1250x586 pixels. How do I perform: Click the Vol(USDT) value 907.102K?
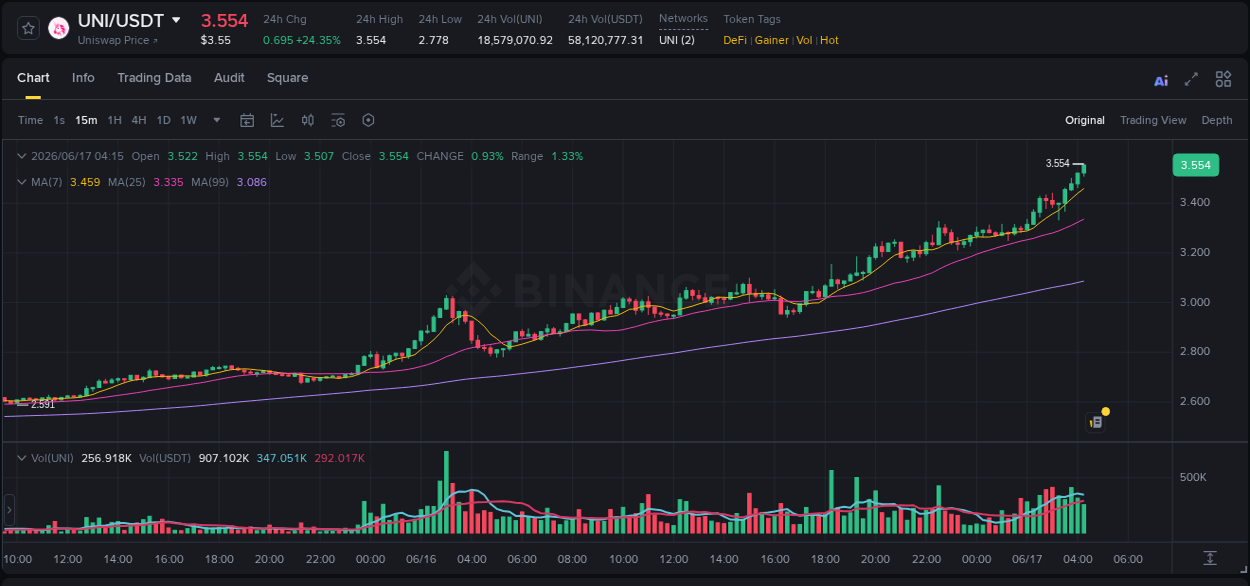coord(225,458)
